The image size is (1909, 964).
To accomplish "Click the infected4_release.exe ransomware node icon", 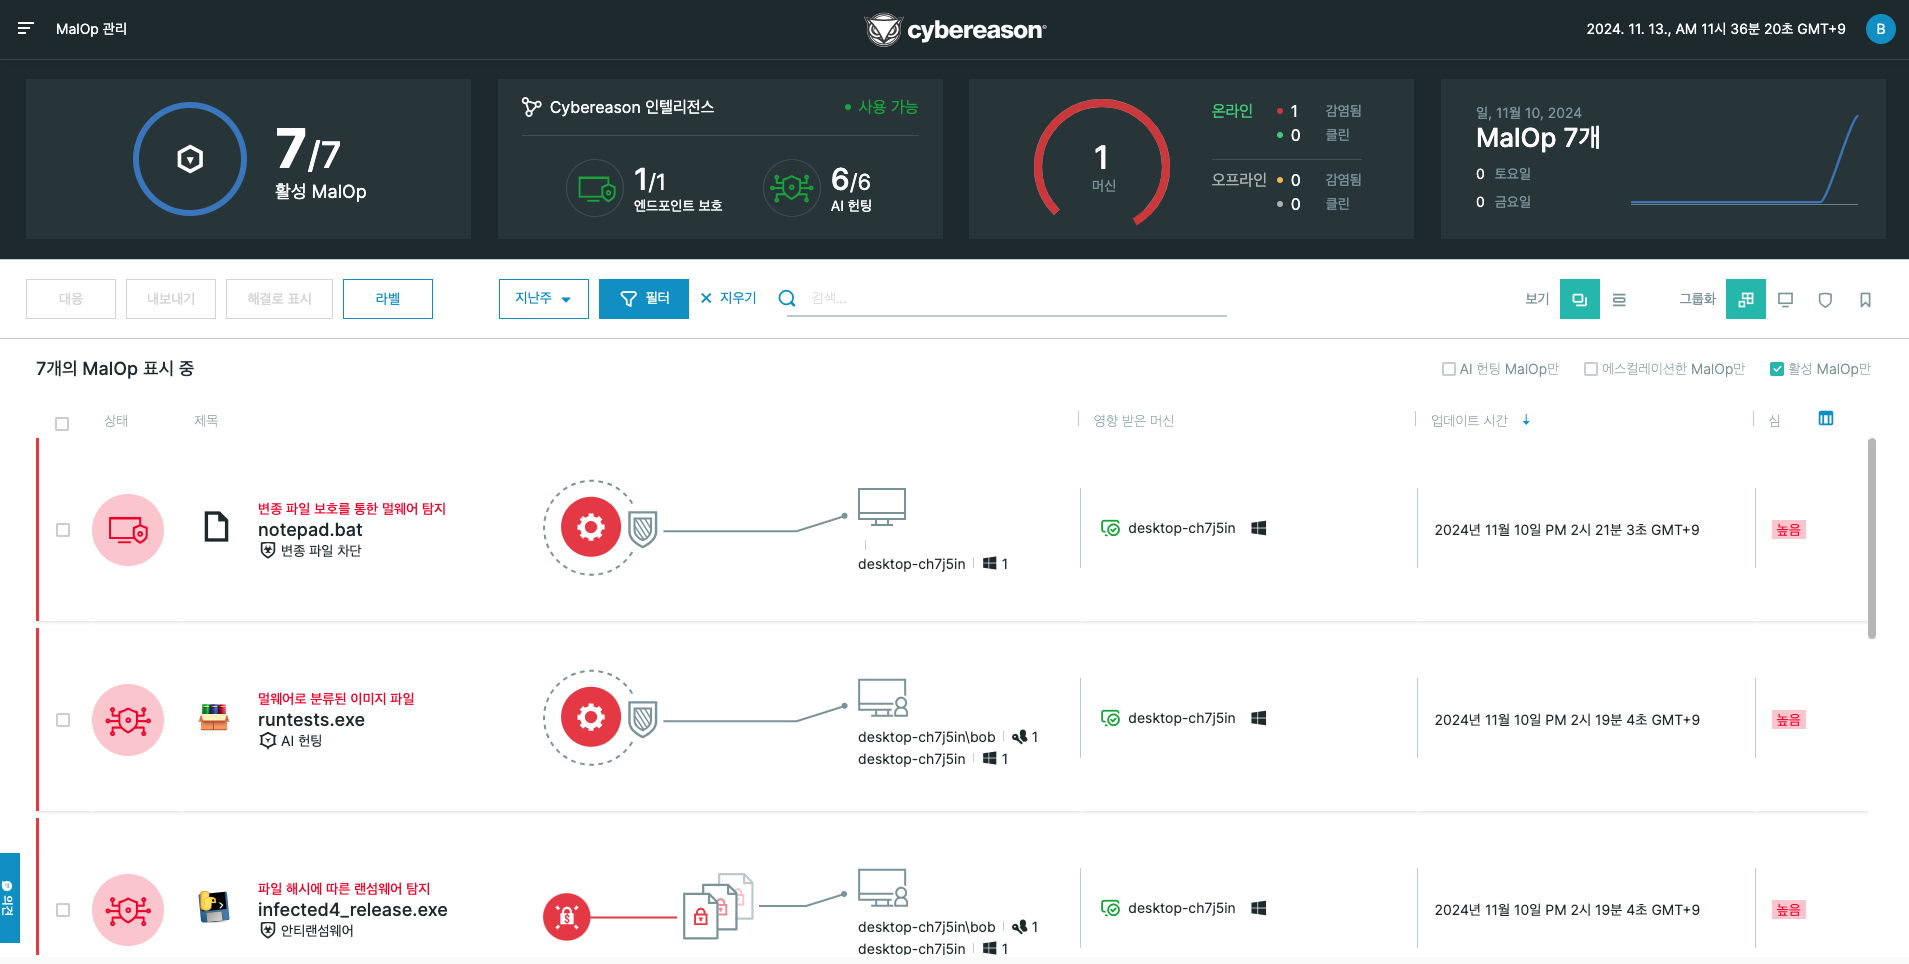I will [x=567, y=917].
